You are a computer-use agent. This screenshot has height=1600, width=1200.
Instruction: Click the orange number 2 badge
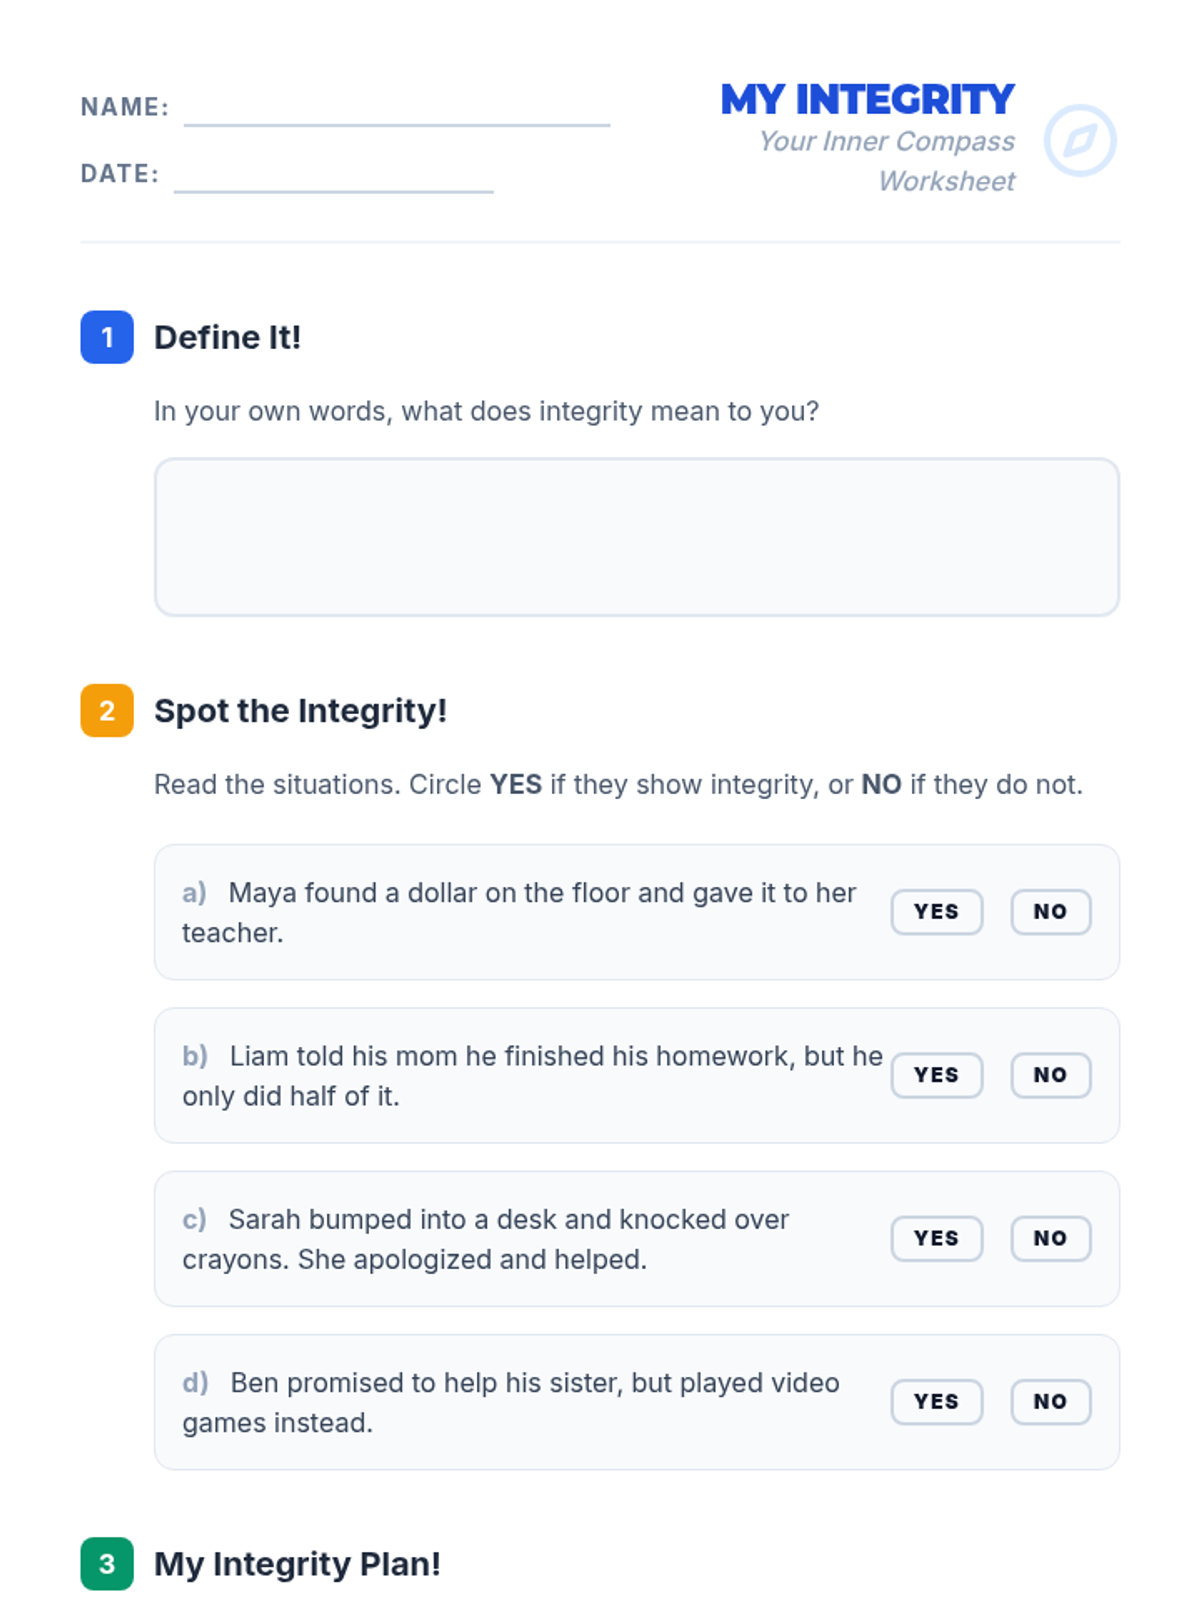[x=107, y=711]
